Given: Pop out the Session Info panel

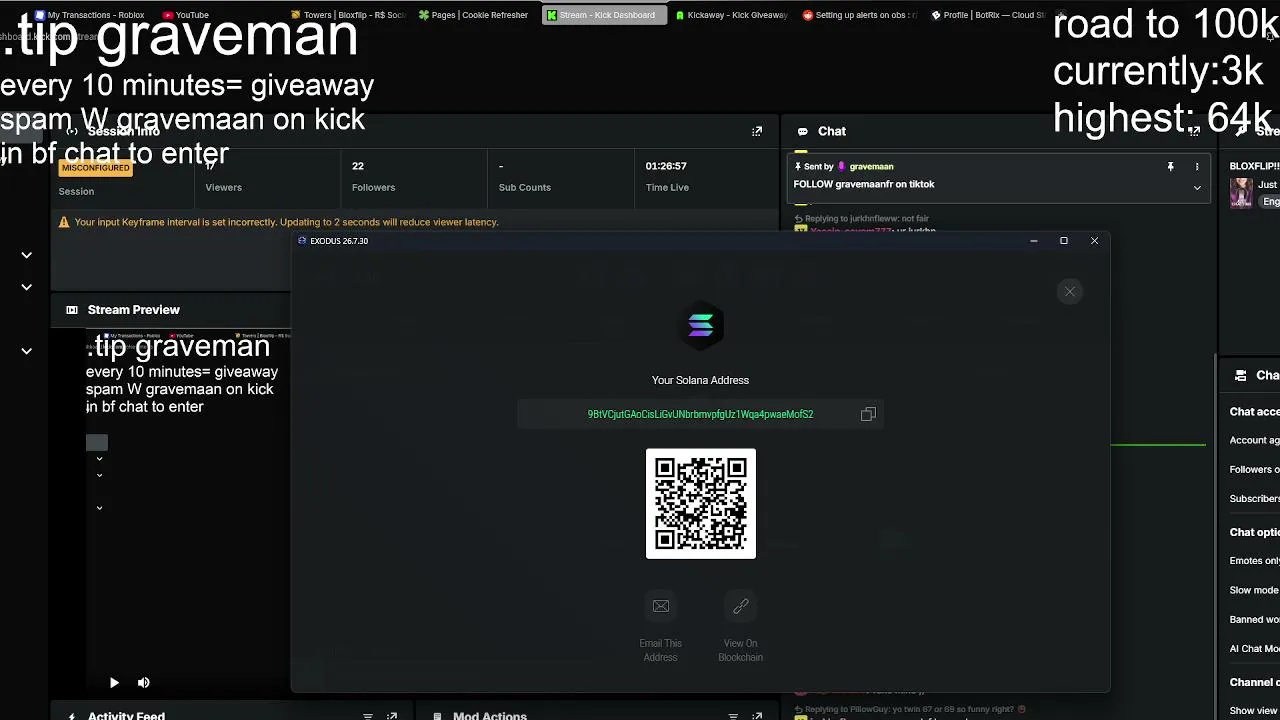Looking at the screenshot, I should click(x=757, y=131).
